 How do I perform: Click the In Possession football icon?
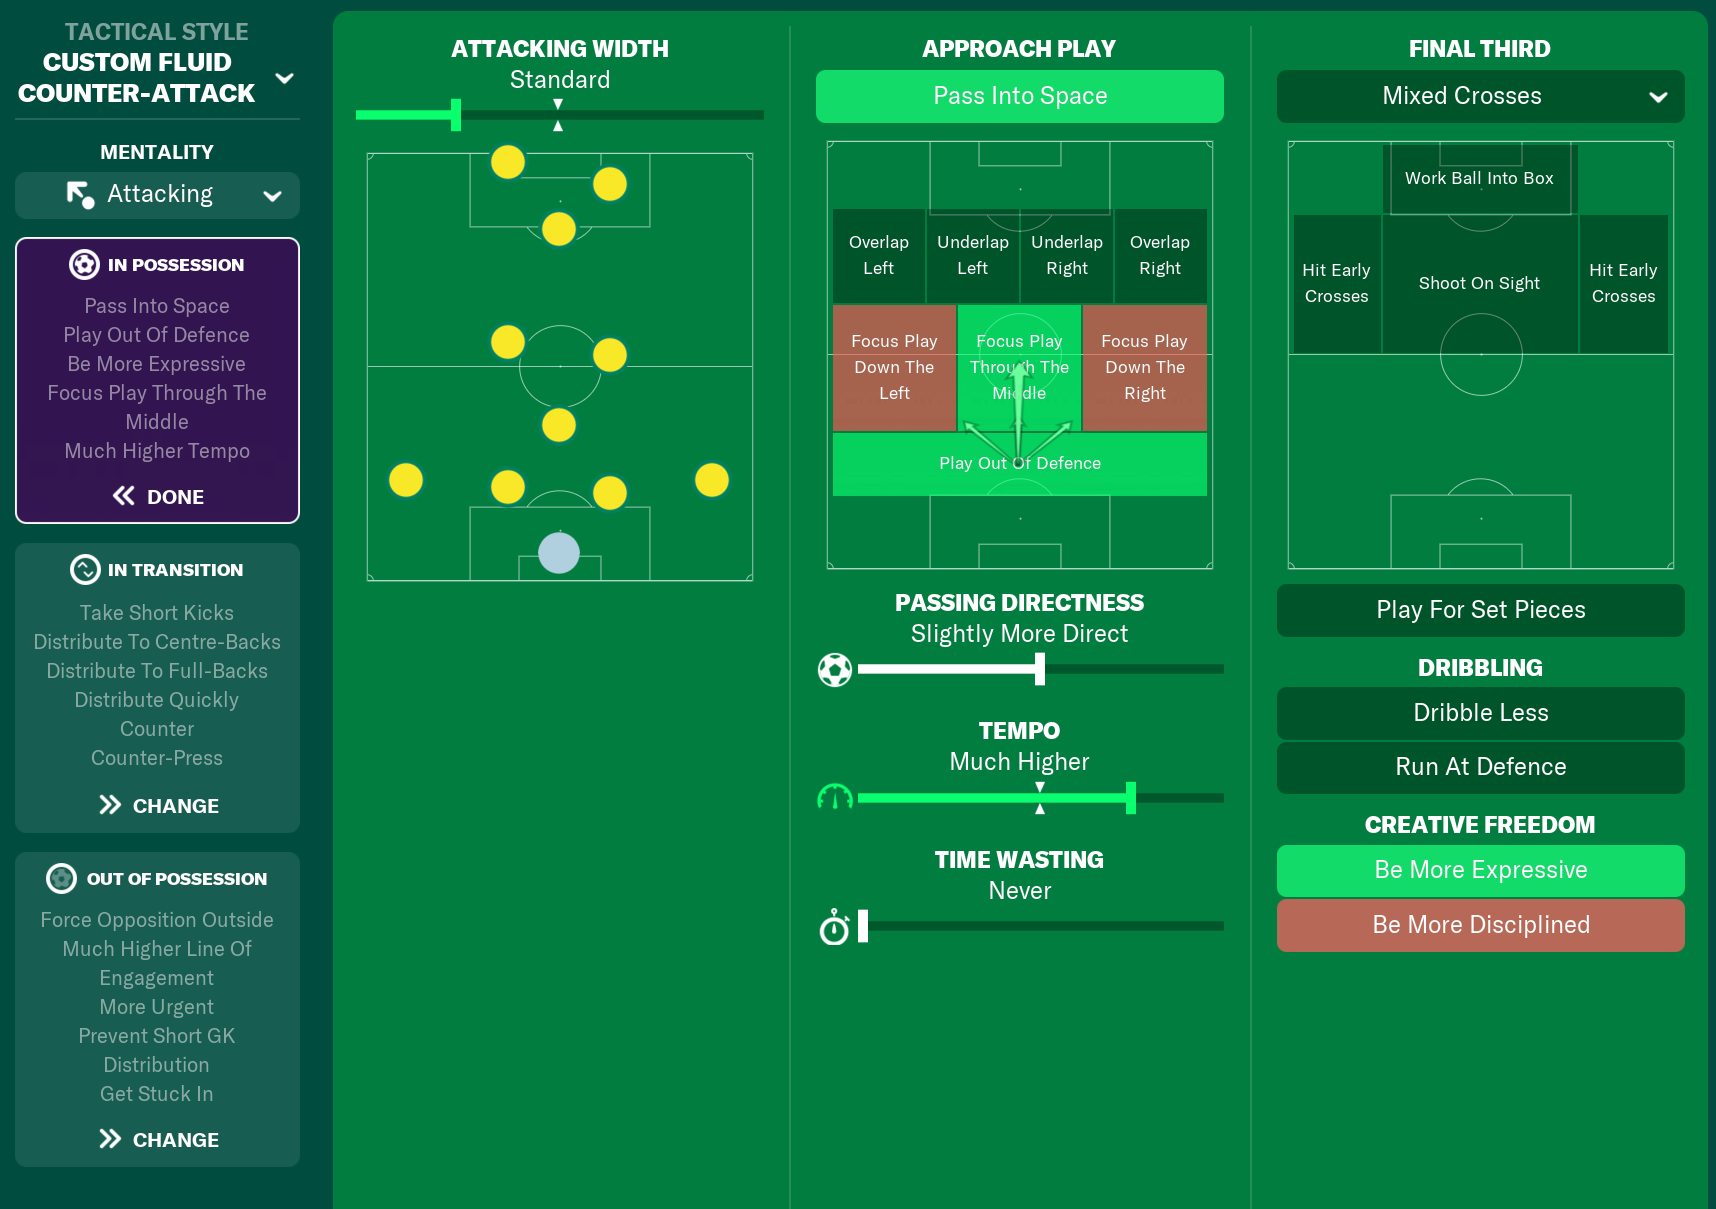[84, 264]
